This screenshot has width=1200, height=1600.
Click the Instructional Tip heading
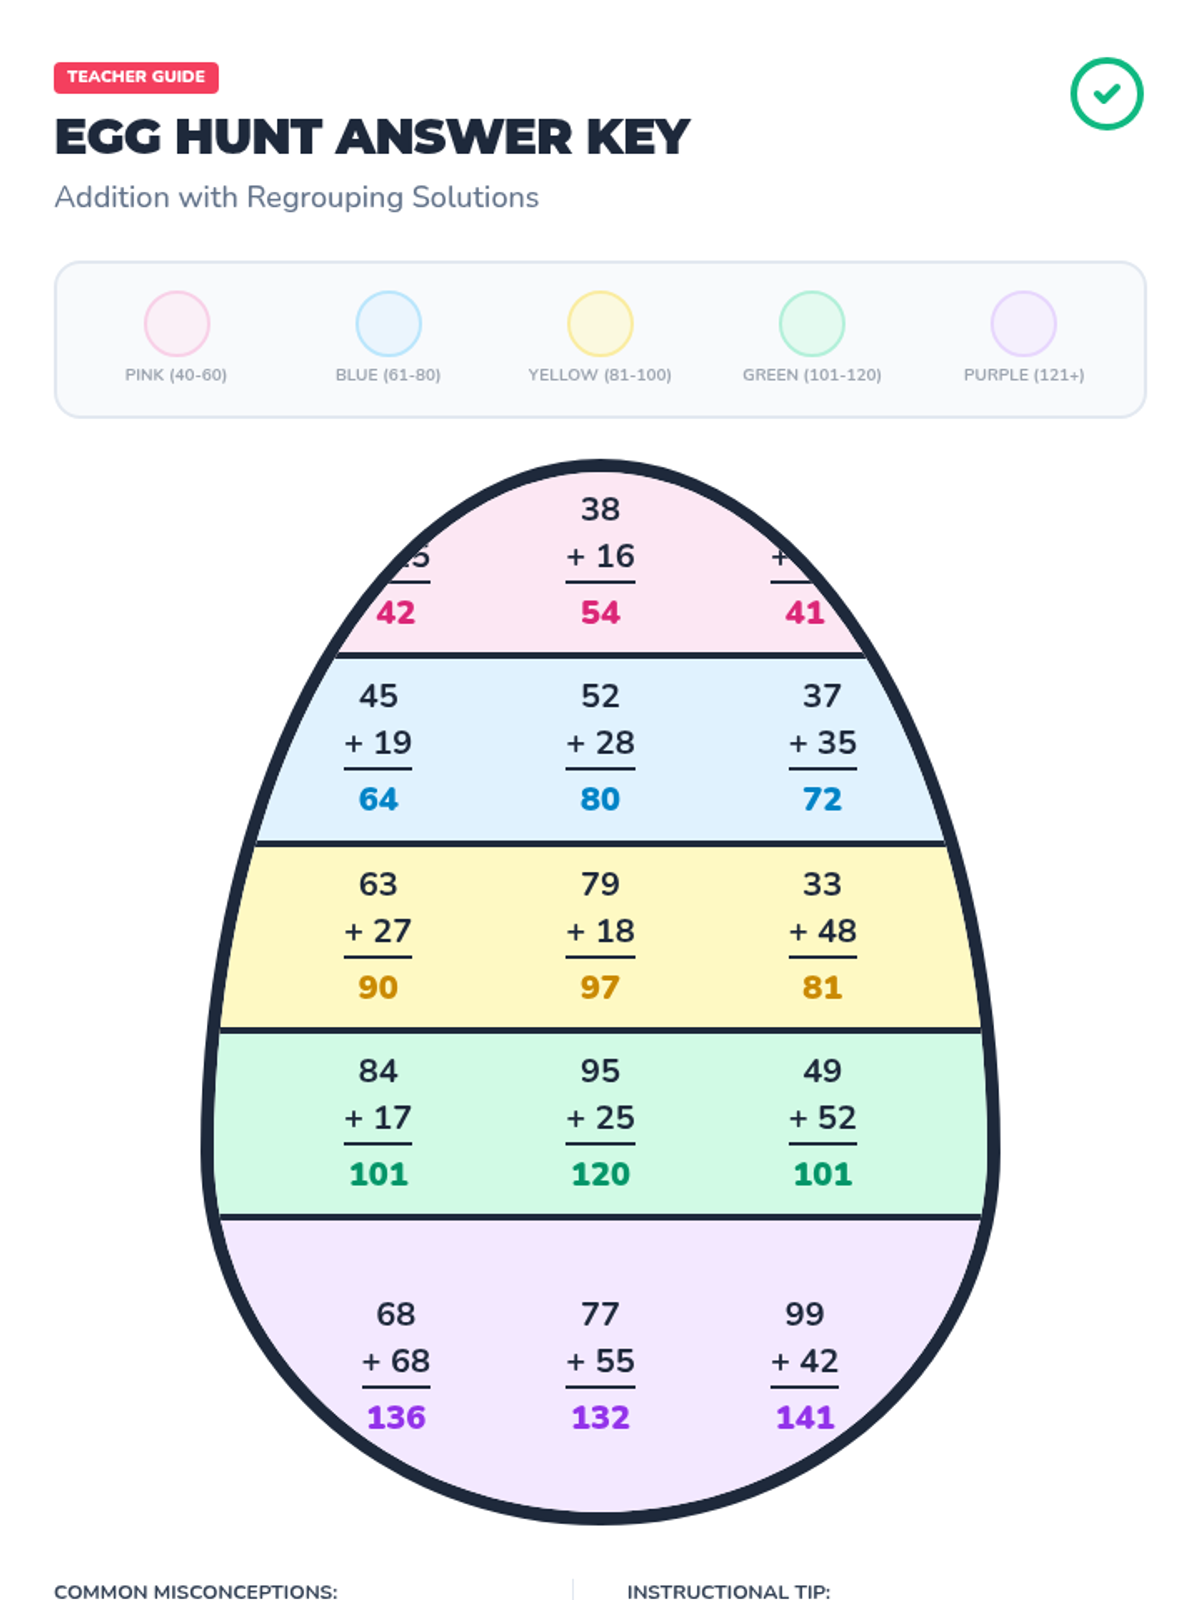pos(728,1590)
